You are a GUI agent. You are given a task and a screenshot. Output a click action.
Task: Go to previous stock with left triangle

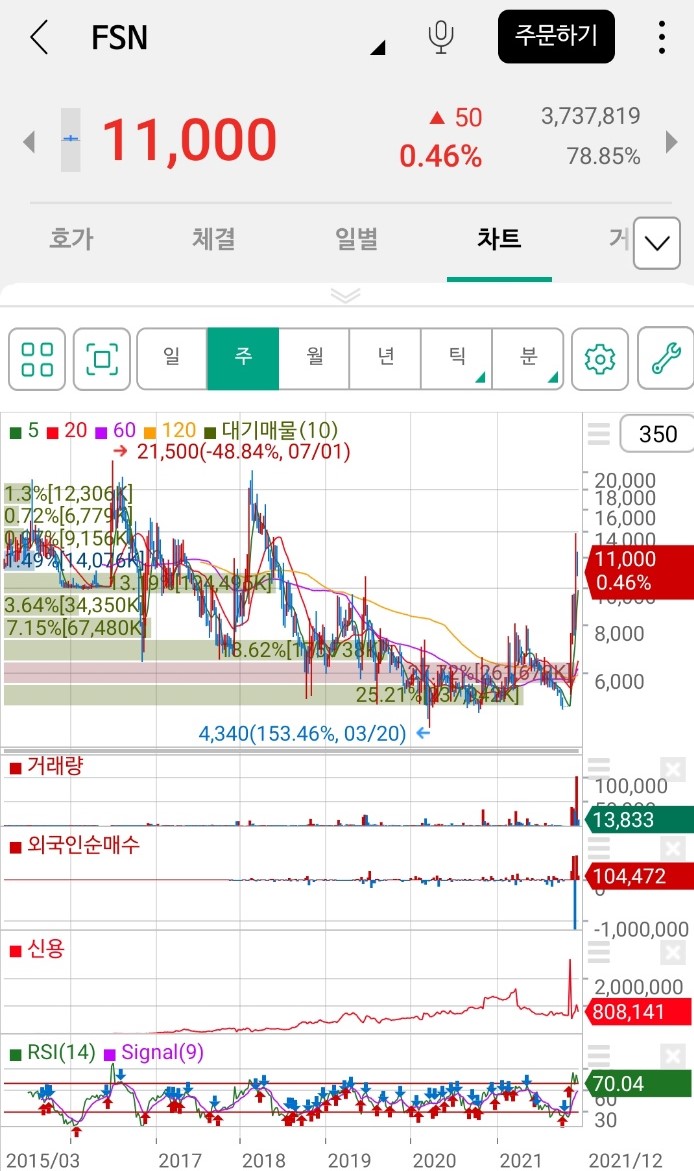point(29,141)
